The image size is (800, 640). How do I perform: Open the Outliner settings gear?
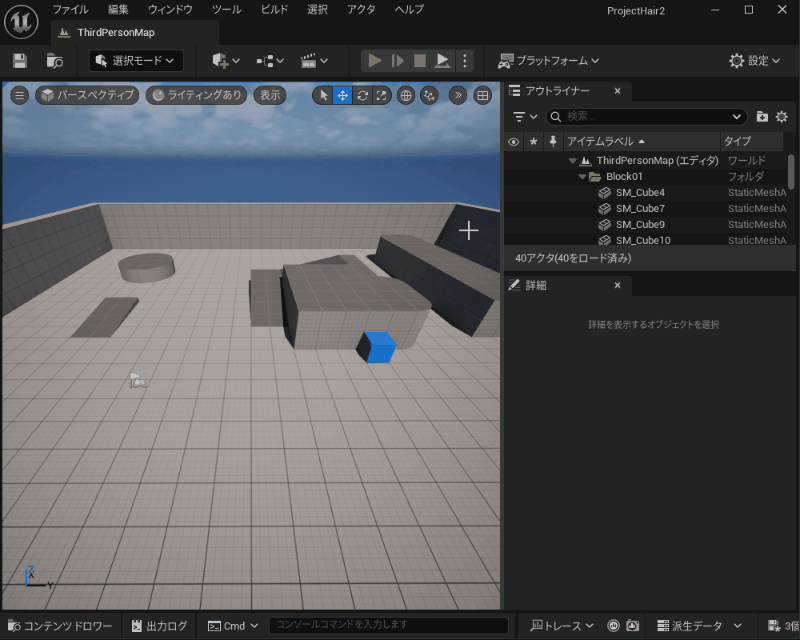[x=782, y=117]
